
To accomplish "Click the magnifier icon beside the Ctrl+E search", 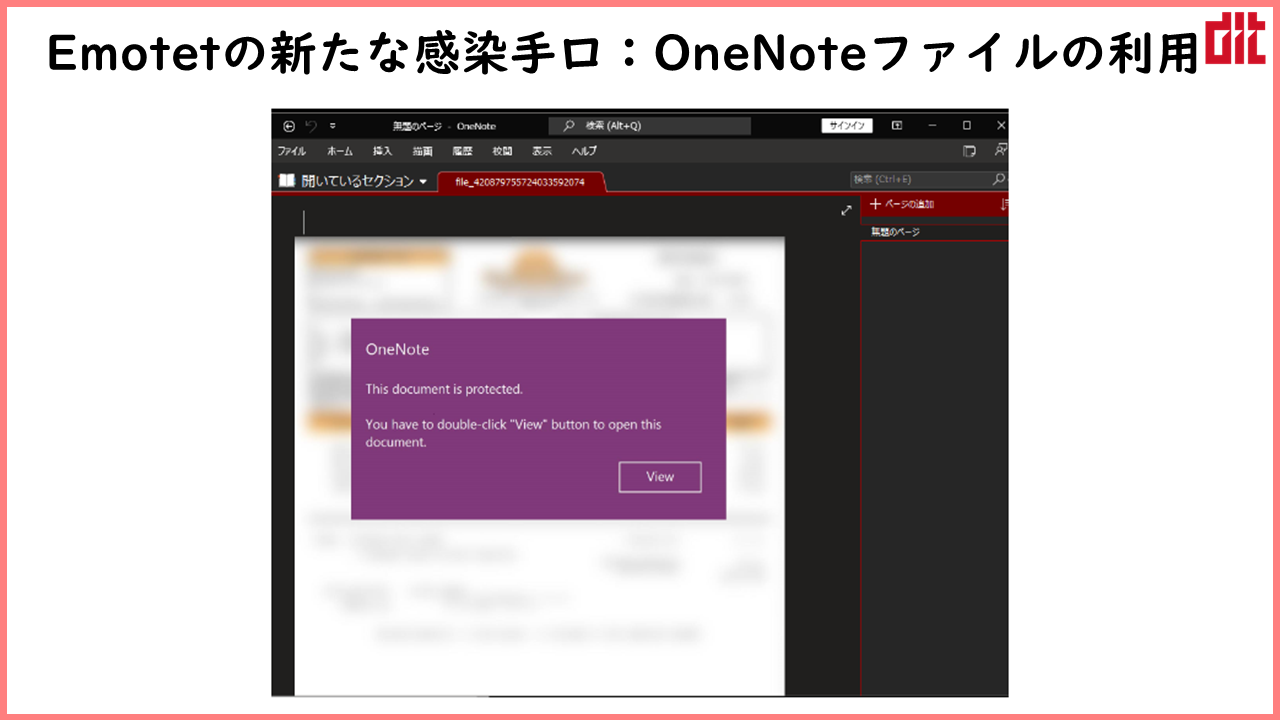I will coord(998,180).
